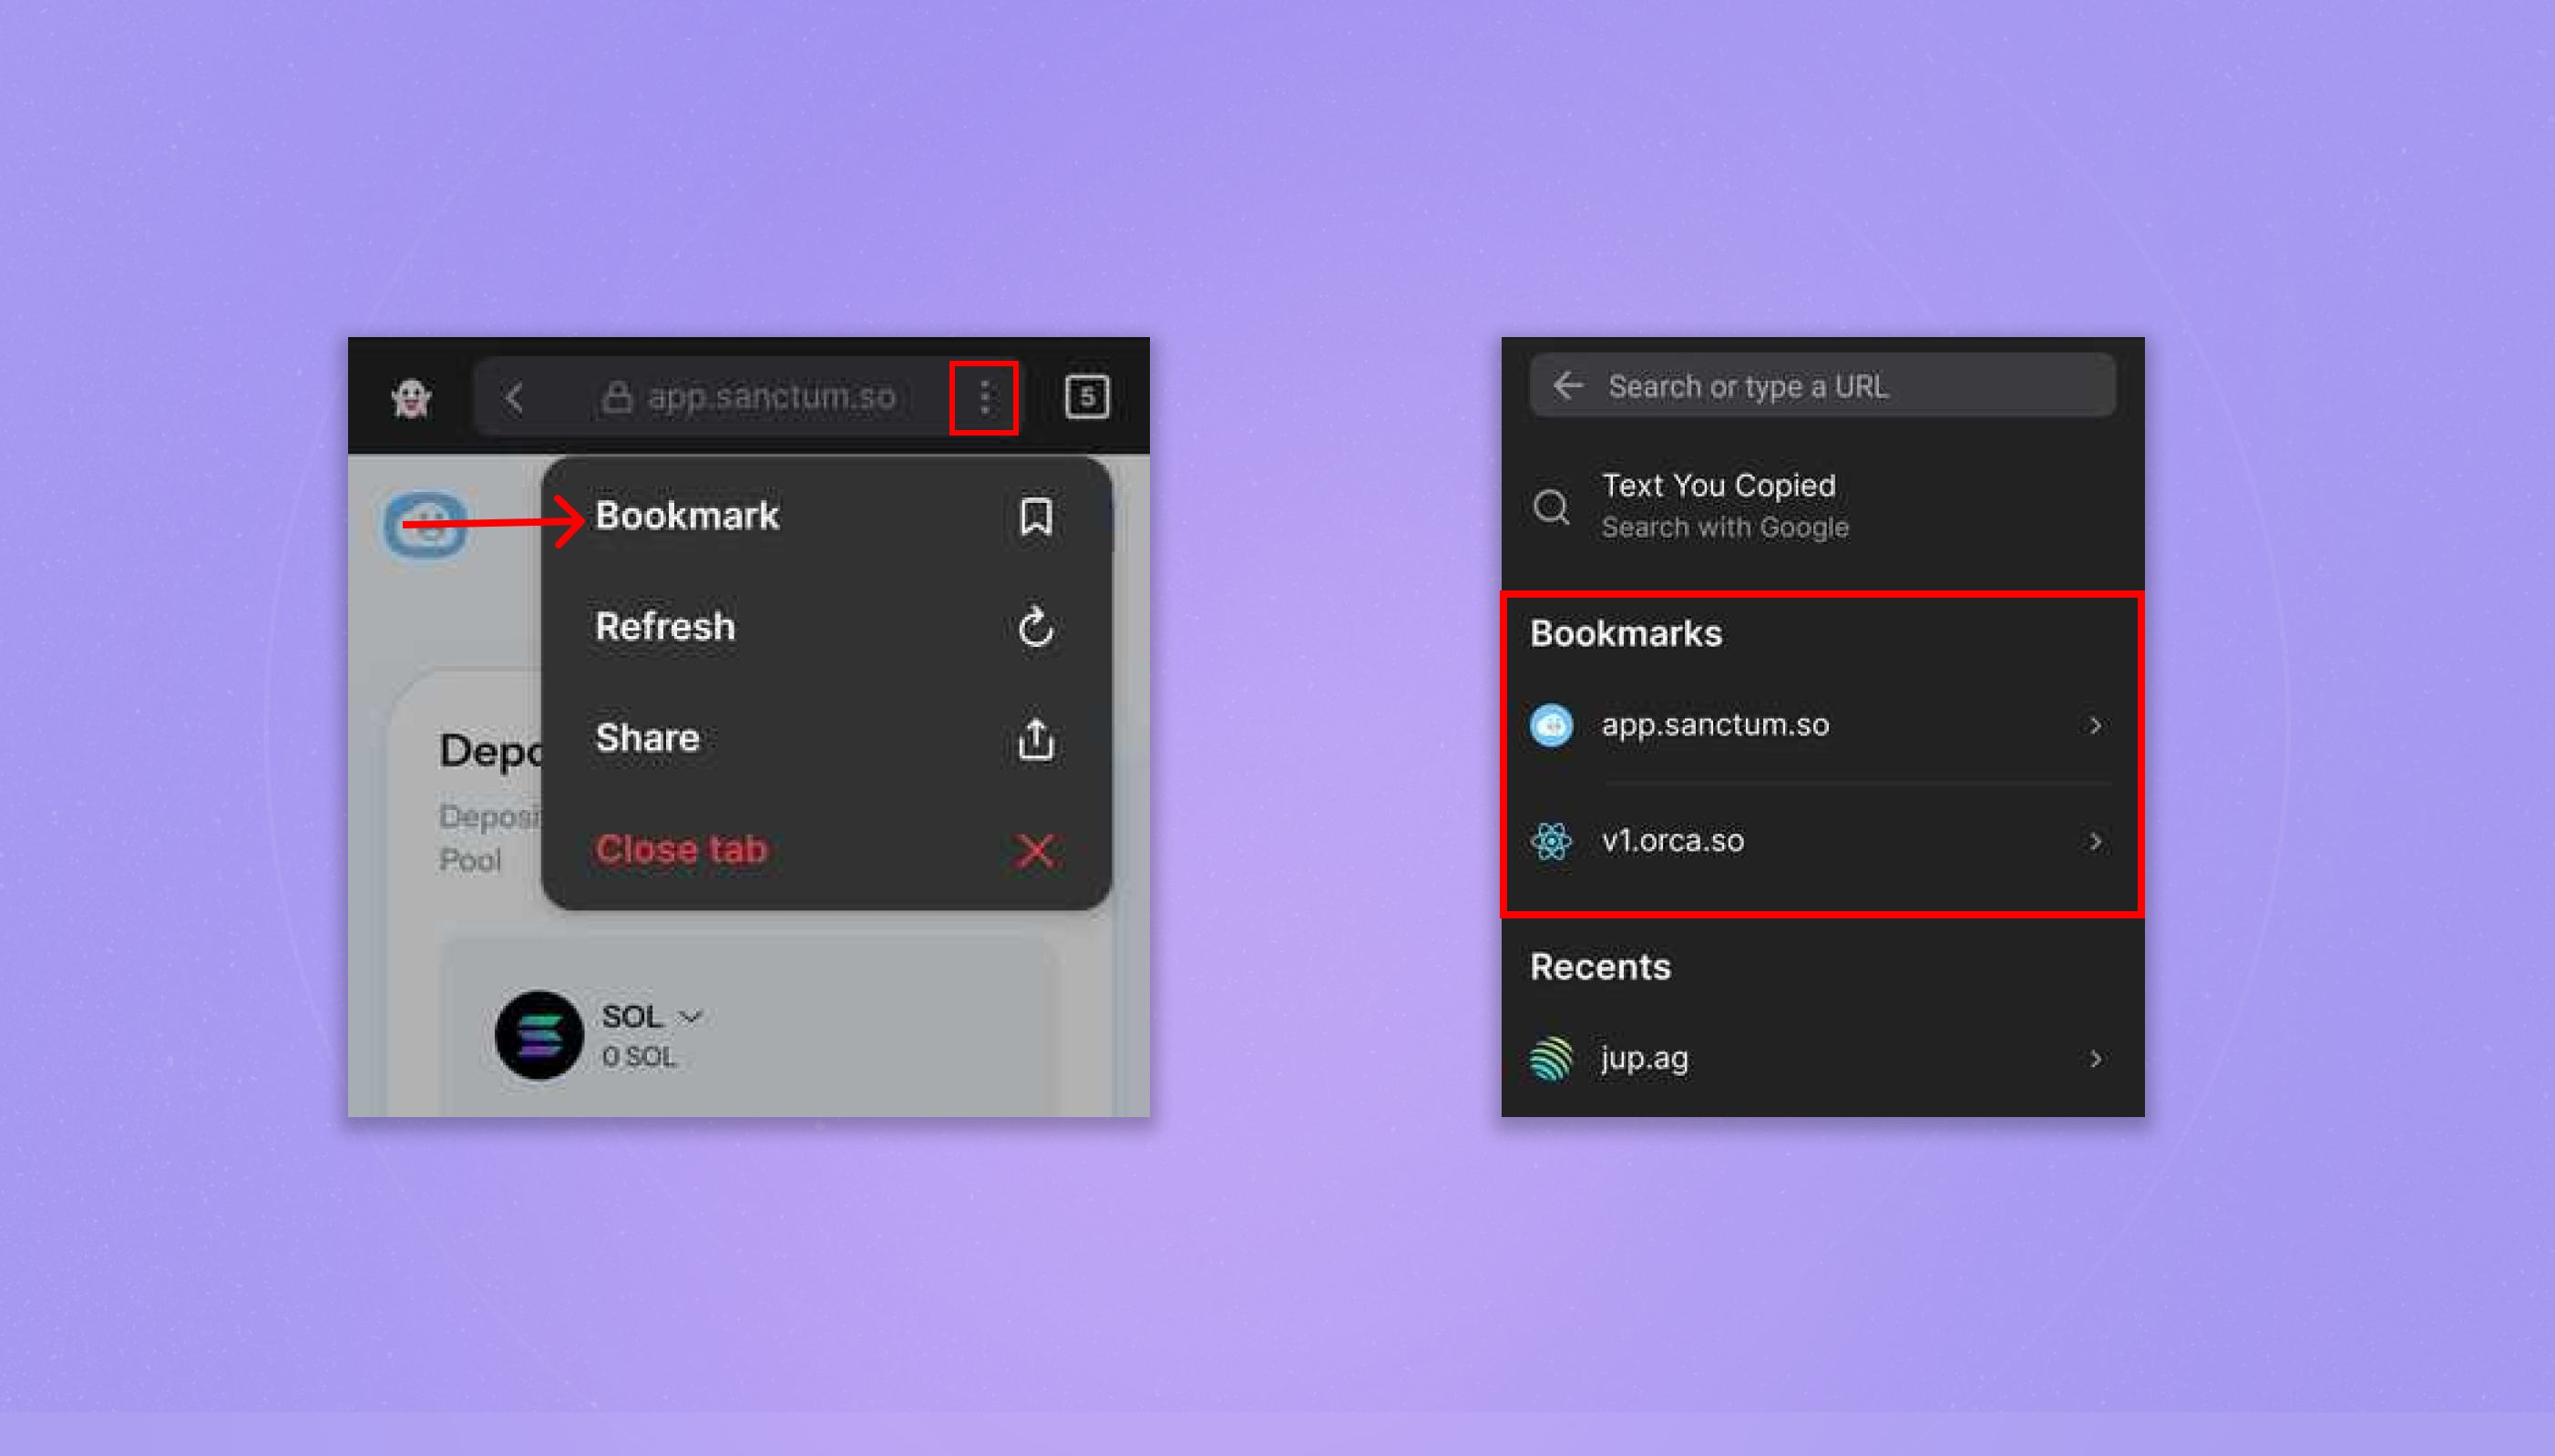Click the jup.ag favicon
Image resolution: width=2555 pixels, height=1456 pixels.
(x=1551, y=1058)
